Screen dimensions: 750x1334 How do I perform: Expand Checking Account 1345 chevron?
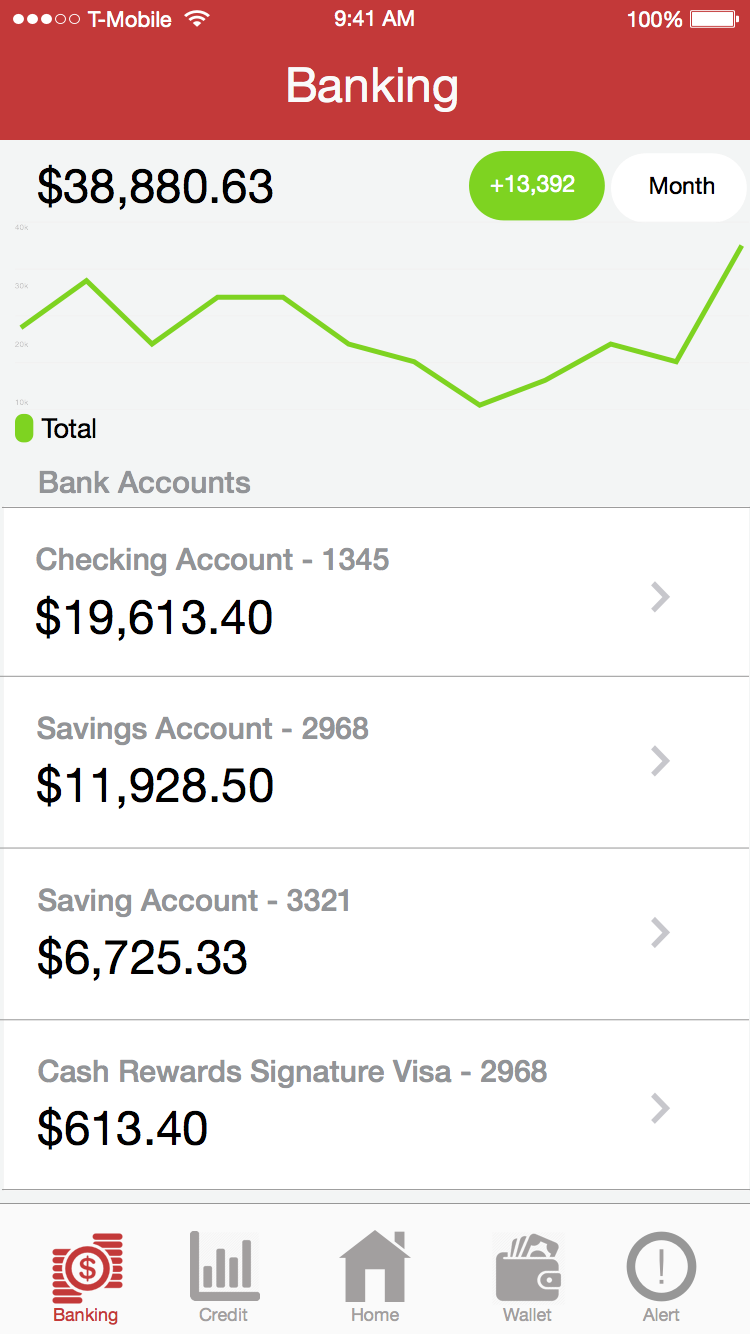click(x=660, y=597)
